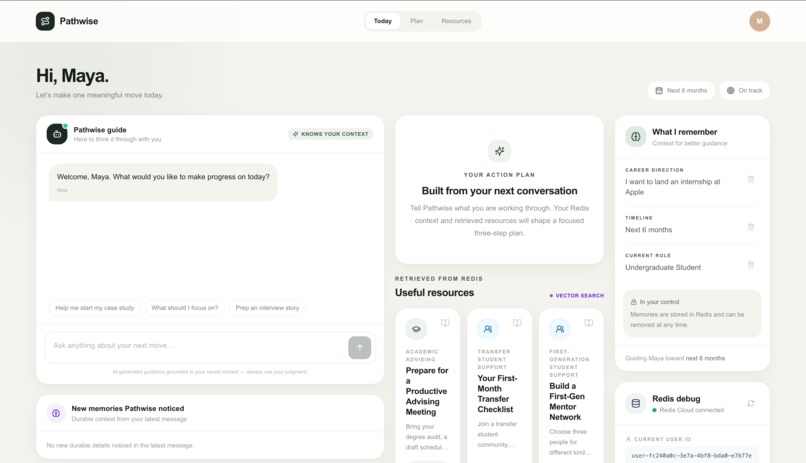Viewport: 806px width, 463px height.
Task: Click the Redis Cloud connected status
Action: coord(688,410)
